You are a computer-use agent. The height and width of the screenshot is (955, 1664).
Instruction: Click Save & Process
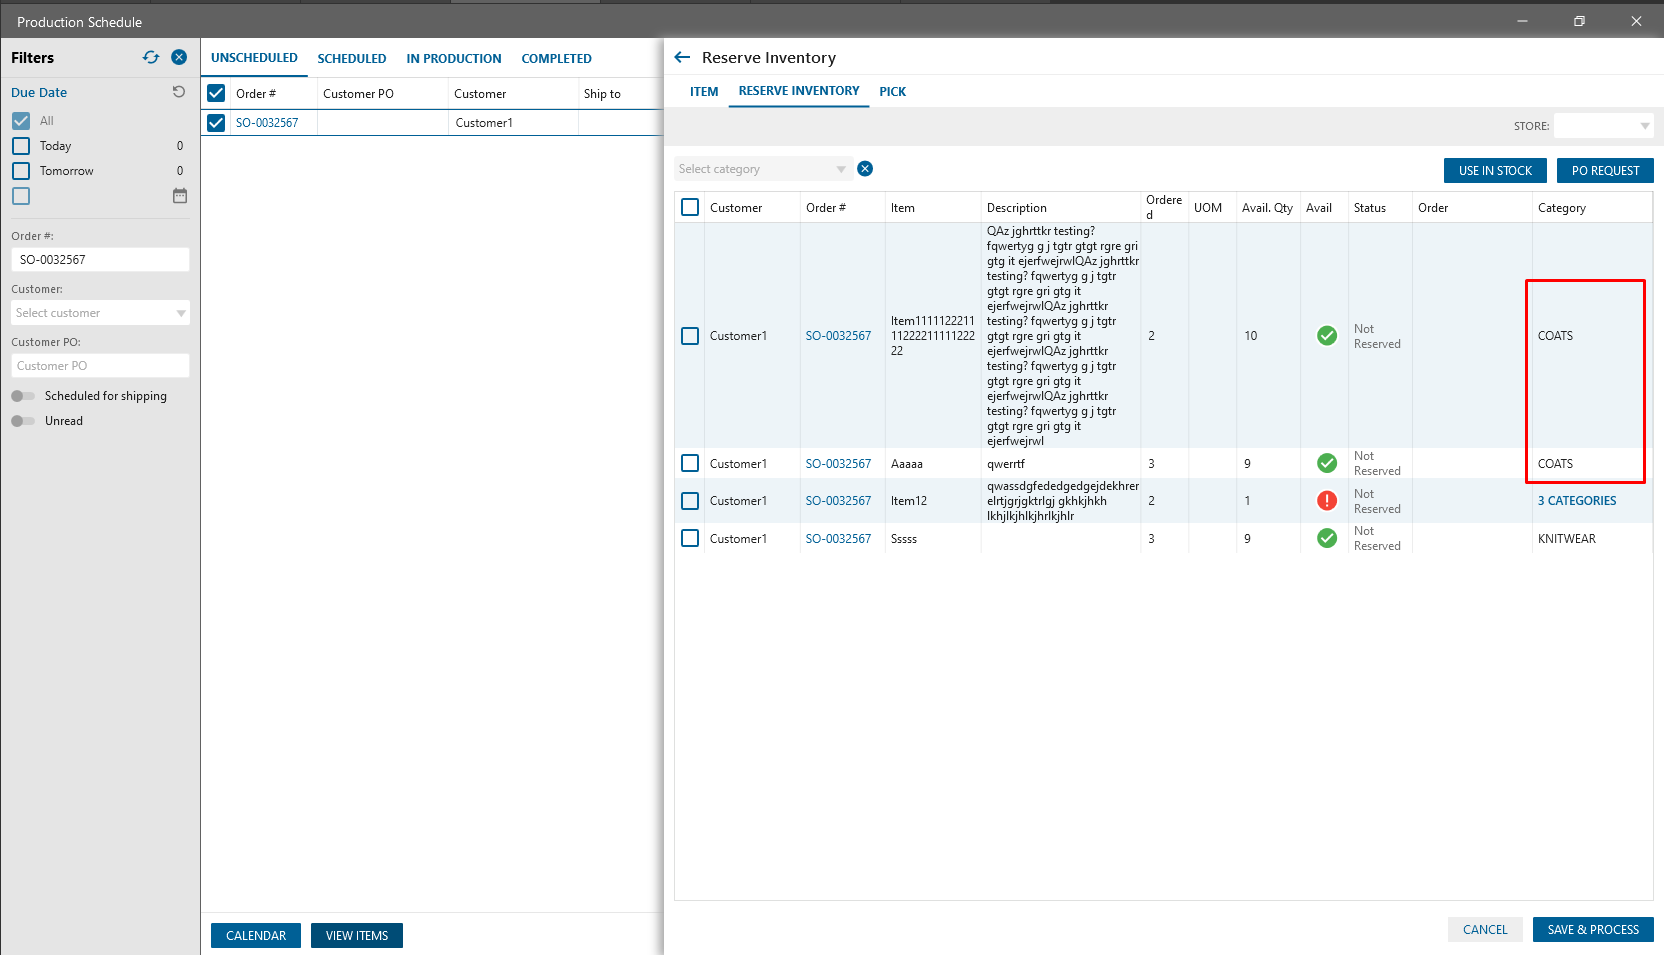tap(1593, 929)
